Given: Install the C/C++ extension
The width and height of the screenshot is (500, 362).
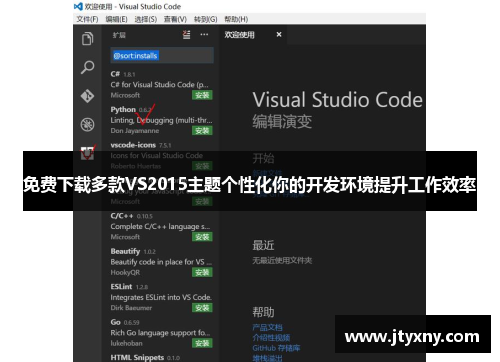Looking at the screenshot, I should coord(202,237).
